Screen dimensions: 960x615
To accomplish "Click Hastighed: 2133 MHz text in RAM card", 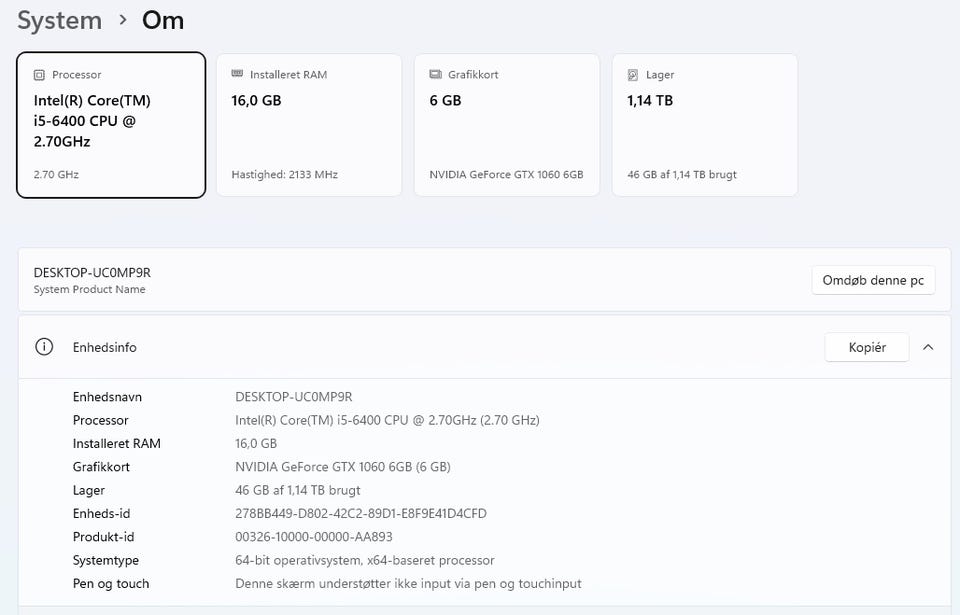I will point(285,175).
